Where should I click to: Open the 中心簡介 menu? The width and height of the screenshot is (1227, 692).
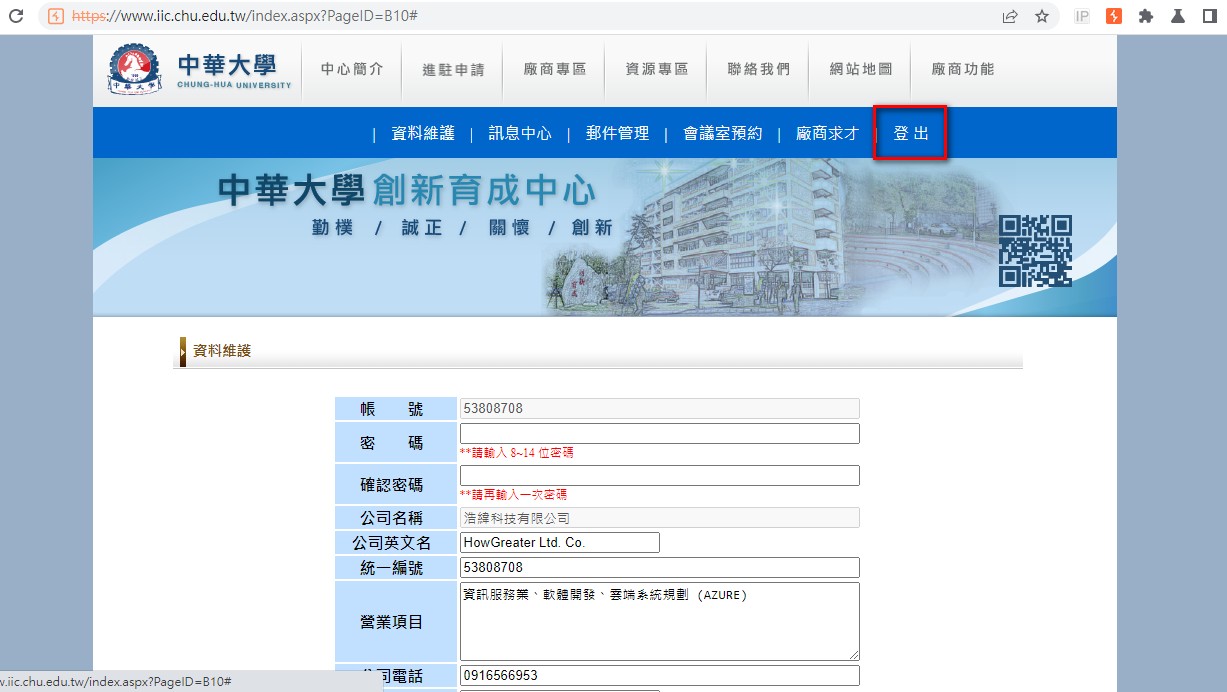pyautogui.click(x=352, y=70)
